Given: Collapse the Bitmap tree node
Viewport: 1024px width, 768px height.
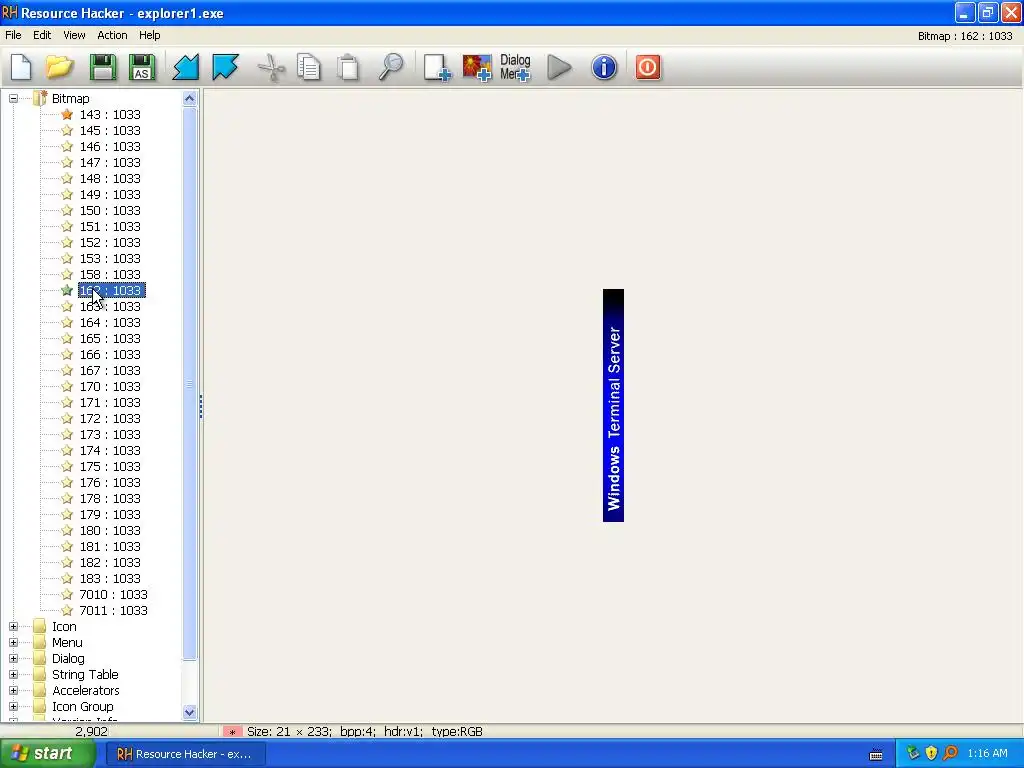Looking at the screenshot, I should (x=13, y=98).
